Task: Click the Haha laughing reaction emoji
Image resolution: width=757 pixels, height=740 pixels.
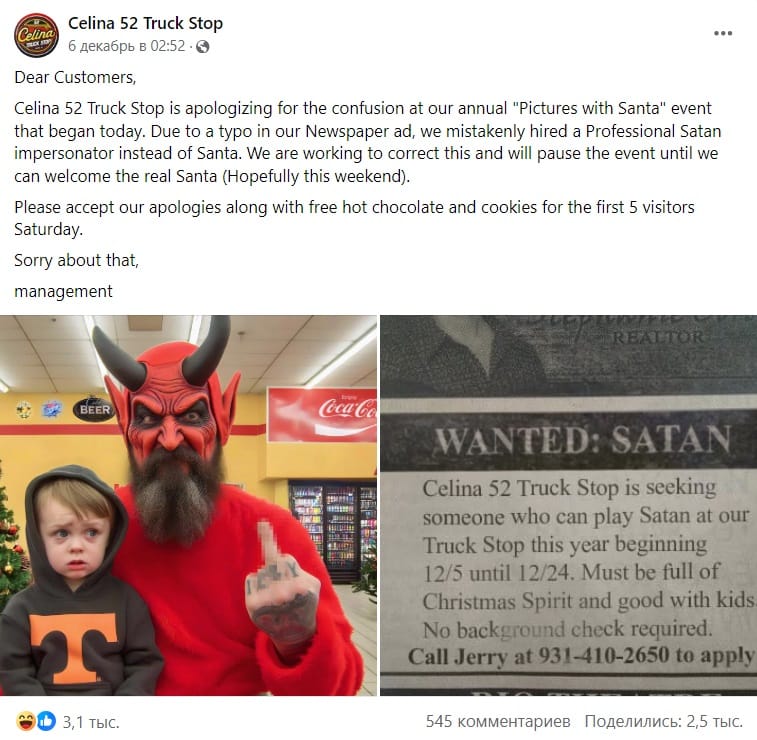Action: coord(25,721)
